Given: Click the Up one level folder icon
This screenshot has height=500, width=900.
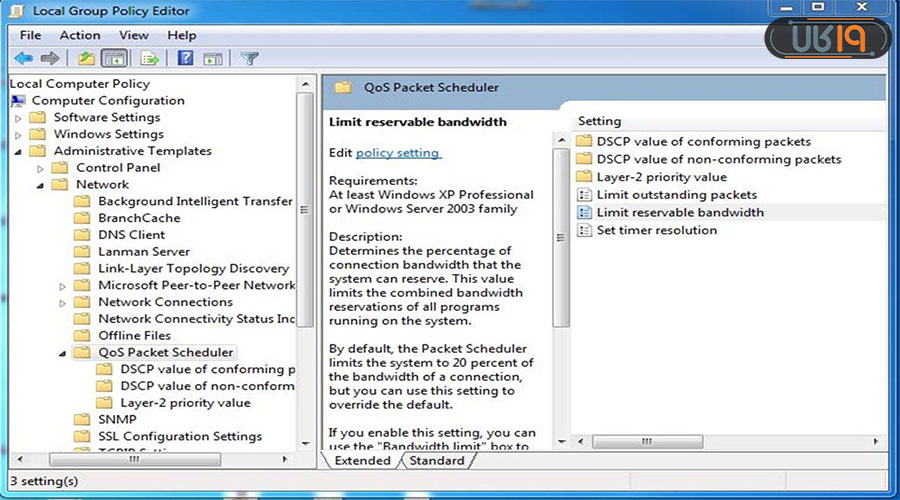Looking at the screenshot, I should pos(87,58).
